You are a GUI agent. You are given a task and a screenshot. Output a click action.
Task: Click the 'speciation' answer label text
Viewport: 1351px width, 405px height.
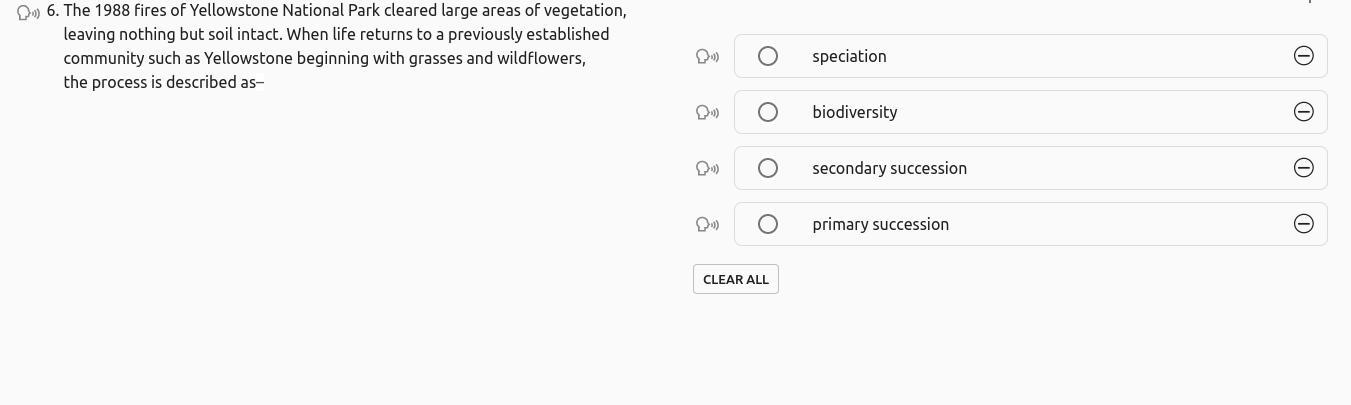tap(849, 56)
